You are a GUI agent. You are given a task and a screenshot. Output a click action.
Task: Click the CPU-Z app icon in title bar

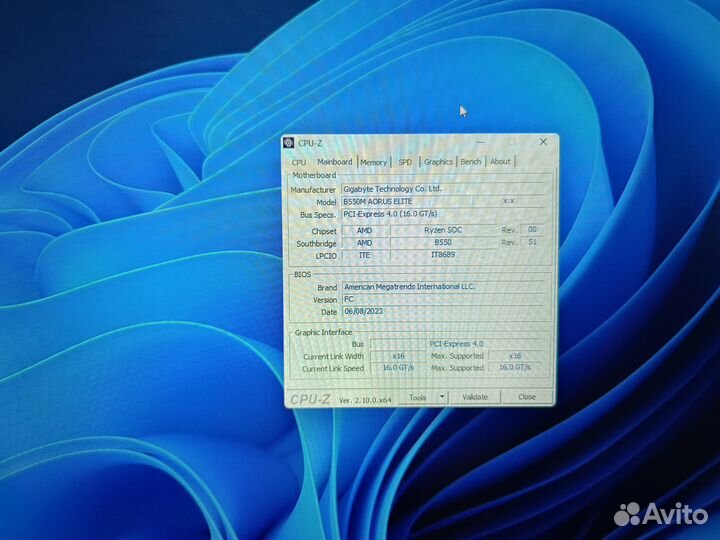(288, 143)
